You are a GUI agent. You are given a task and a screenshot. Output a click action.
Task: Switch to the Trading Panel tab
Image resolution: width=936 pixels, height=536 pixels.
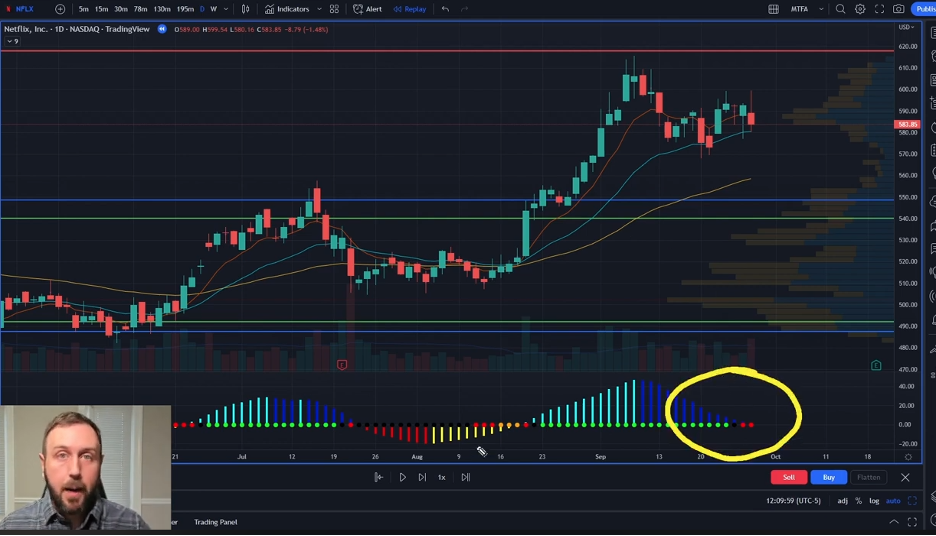216,522
